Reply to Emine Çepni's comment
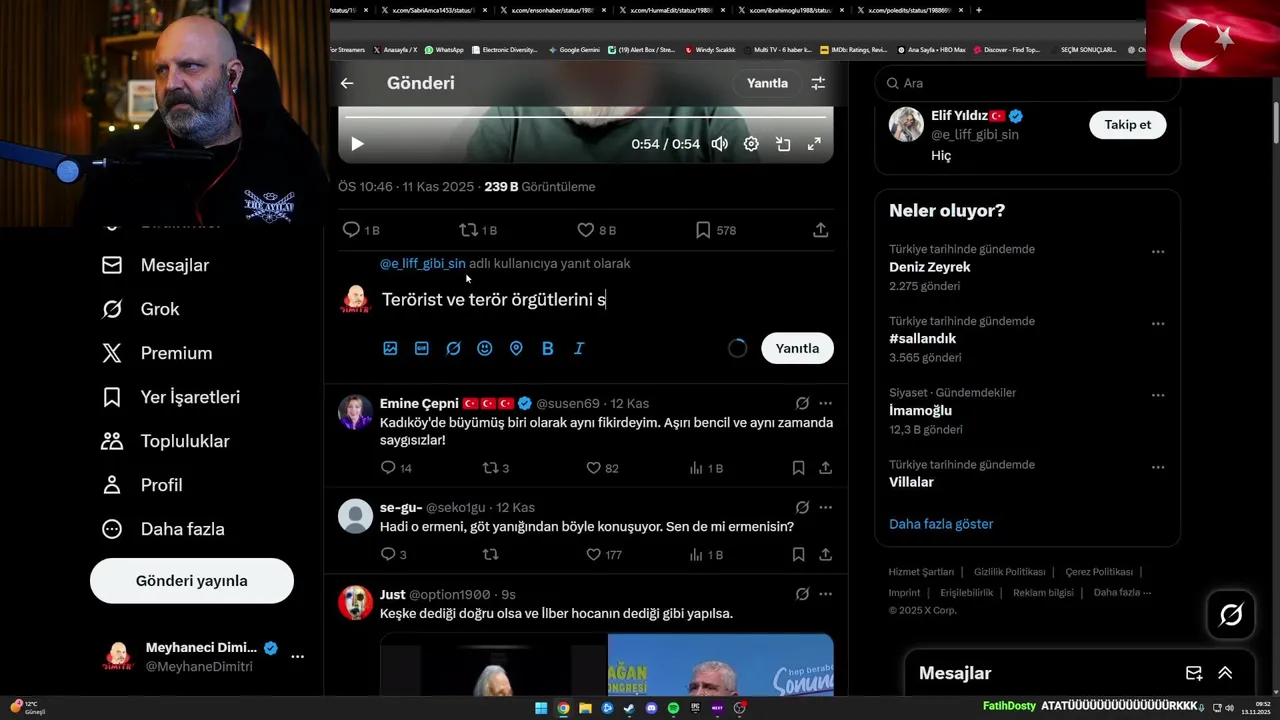 pyautogui.click(x=396, y=468)
